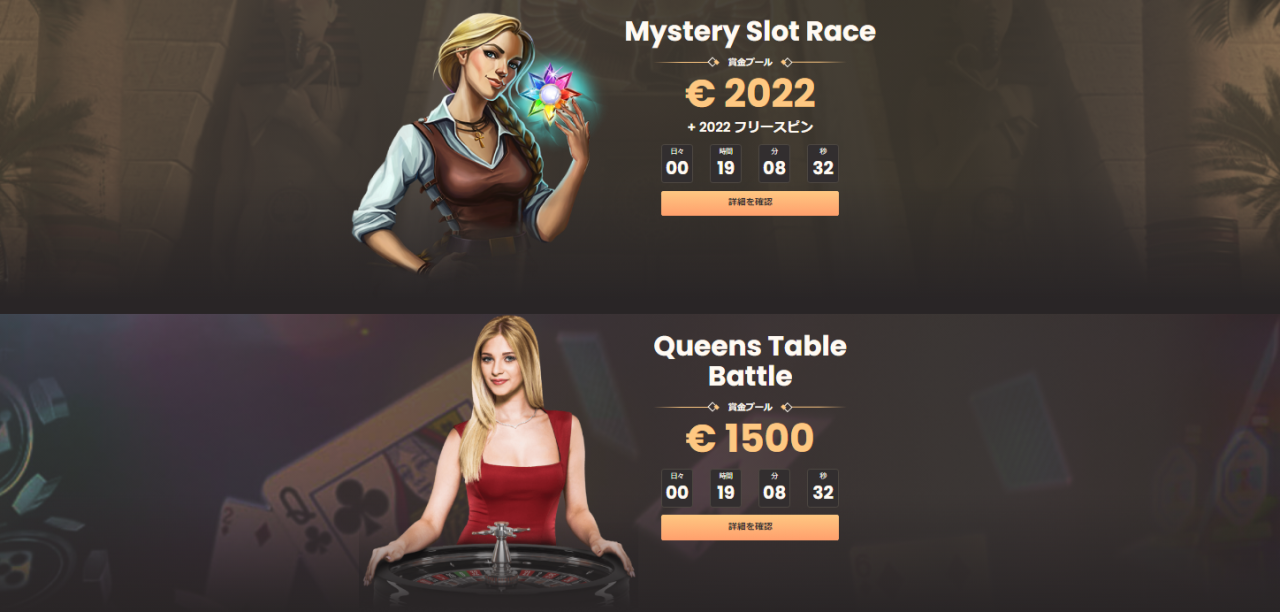Image resolution: width=1280 pixels, height=612 pixels.
Task: Click the prize pool label under Slot Race
Action: pyautogui.click(x=750, y=62)
